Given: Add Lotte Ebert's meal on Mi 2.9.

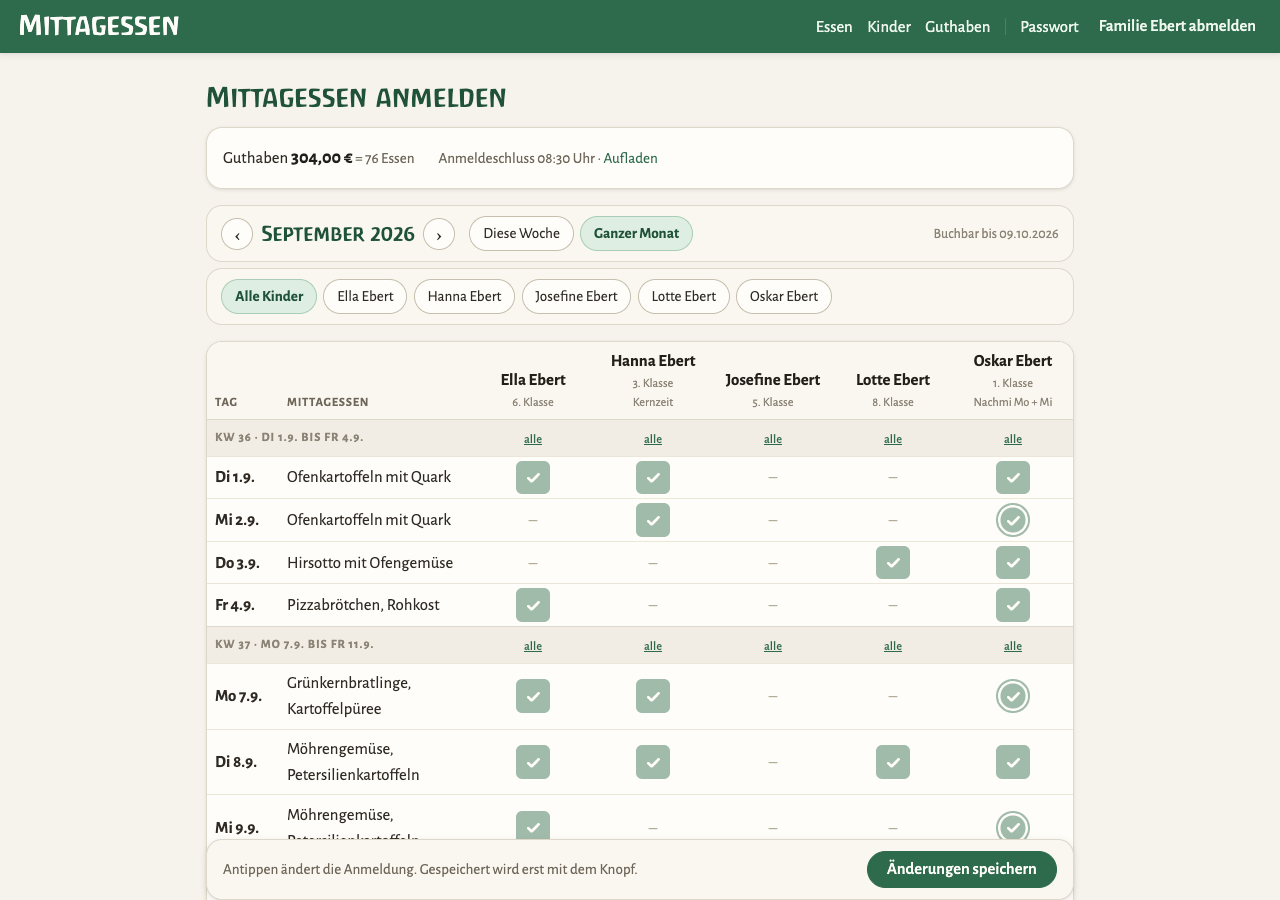Looking at the screenshot, I should point(893,520).
